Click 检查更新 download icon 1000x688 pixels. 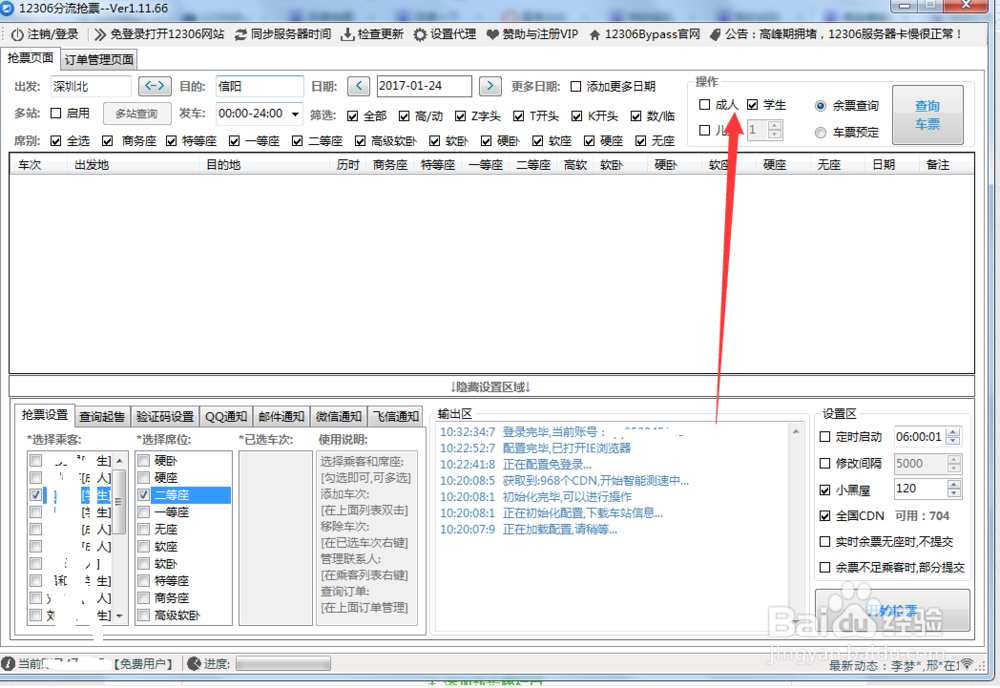point(347,34)
